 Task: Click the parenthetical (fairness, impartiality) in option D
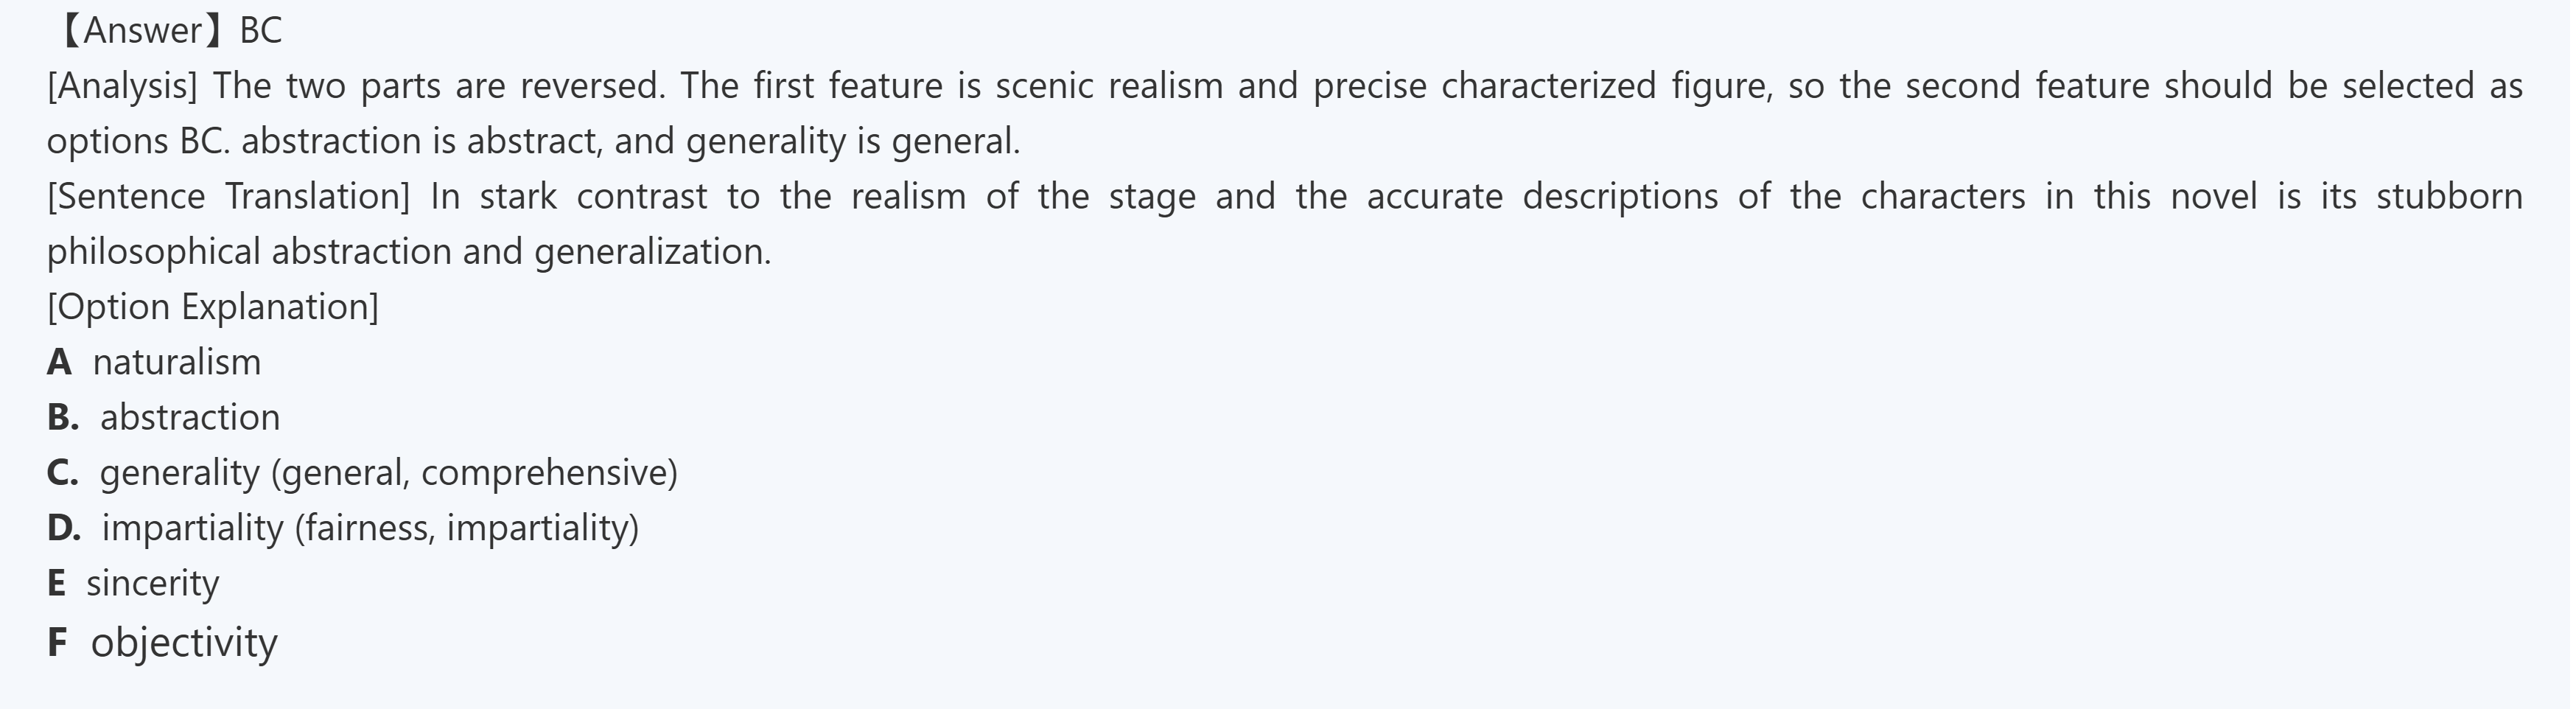(x=466, y=528)
